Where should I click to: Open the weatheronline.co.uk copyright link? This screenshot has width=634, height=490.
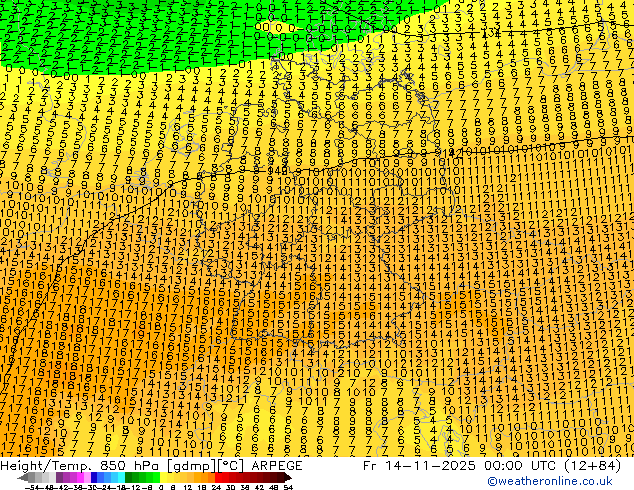point(550,481)
